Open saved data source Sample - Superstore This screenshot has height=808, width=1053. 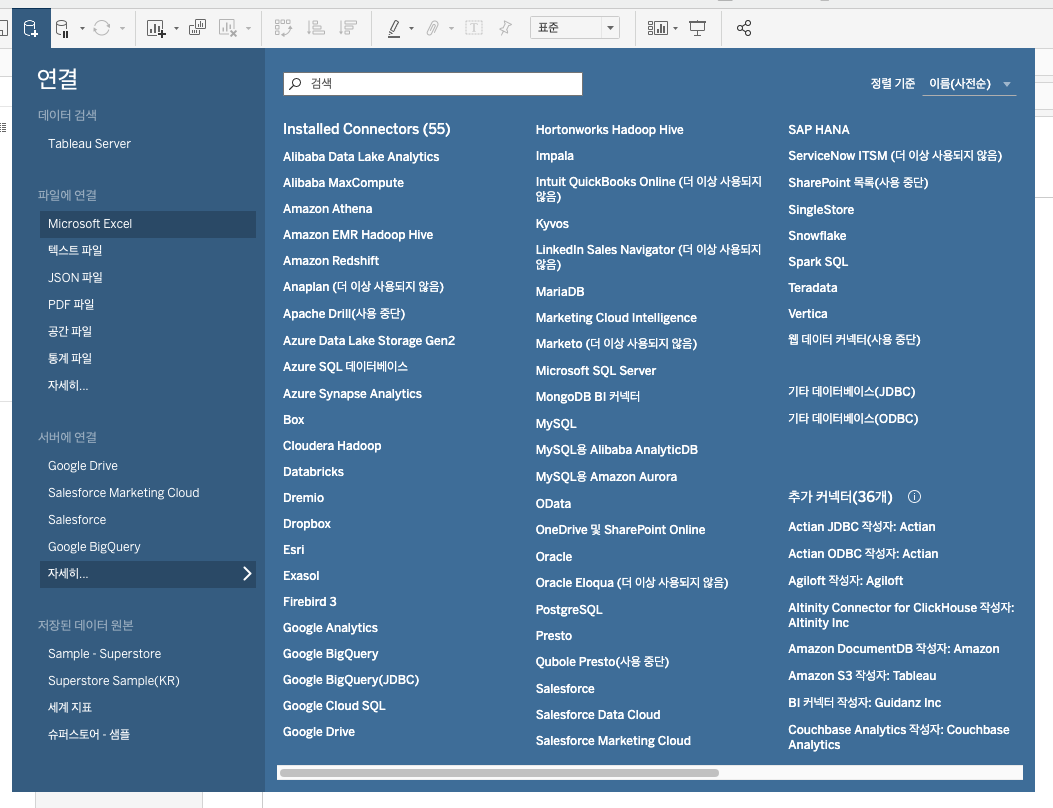(x=104, y=654)
